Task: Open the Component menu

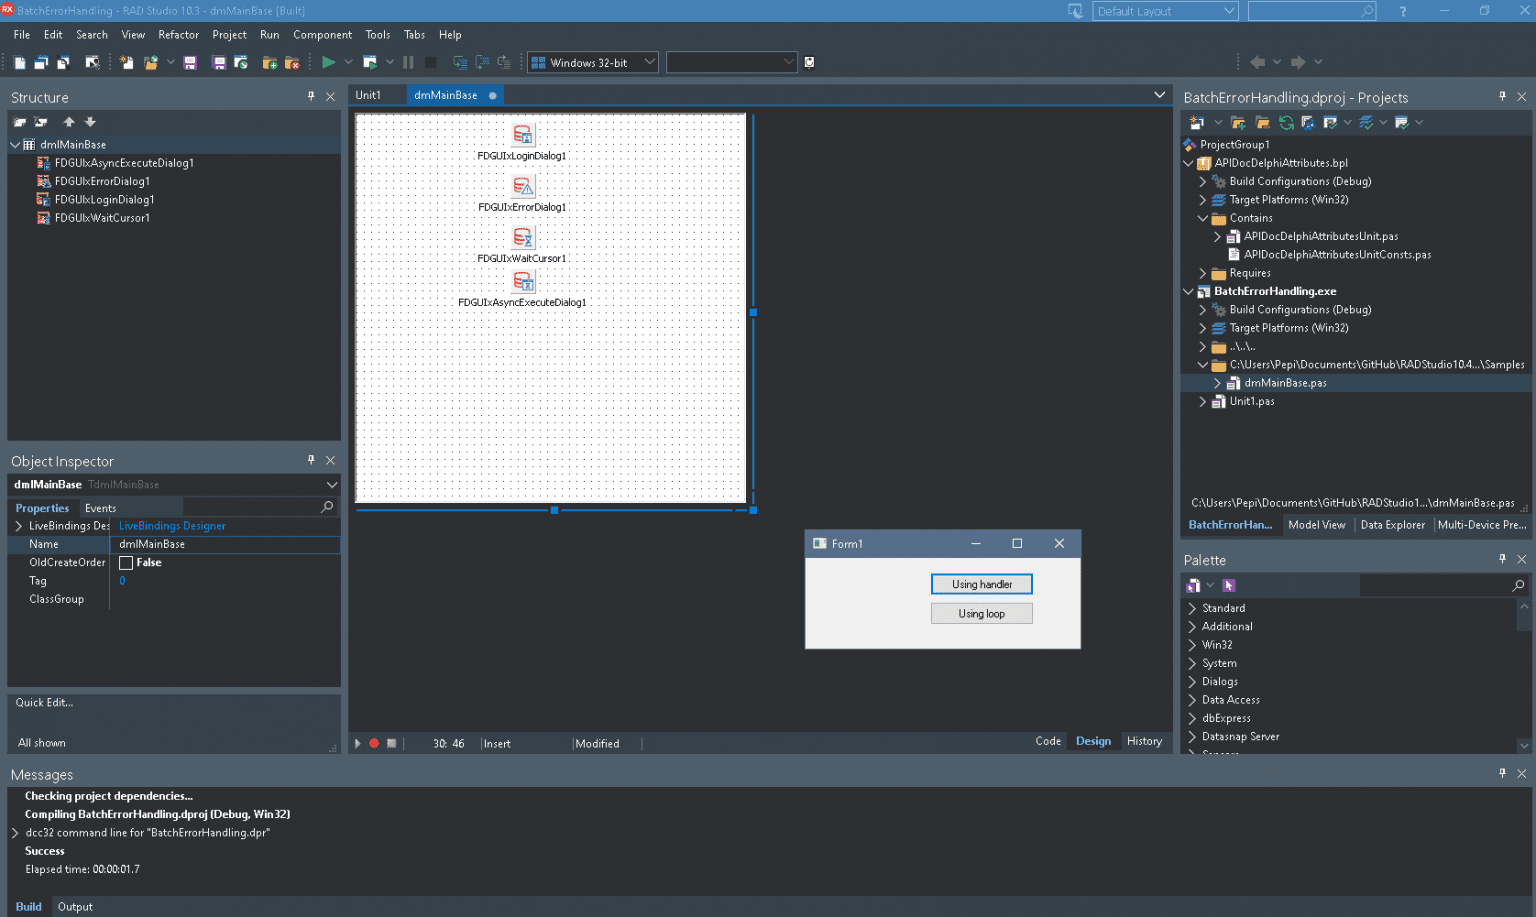Action: click(322, 34)
